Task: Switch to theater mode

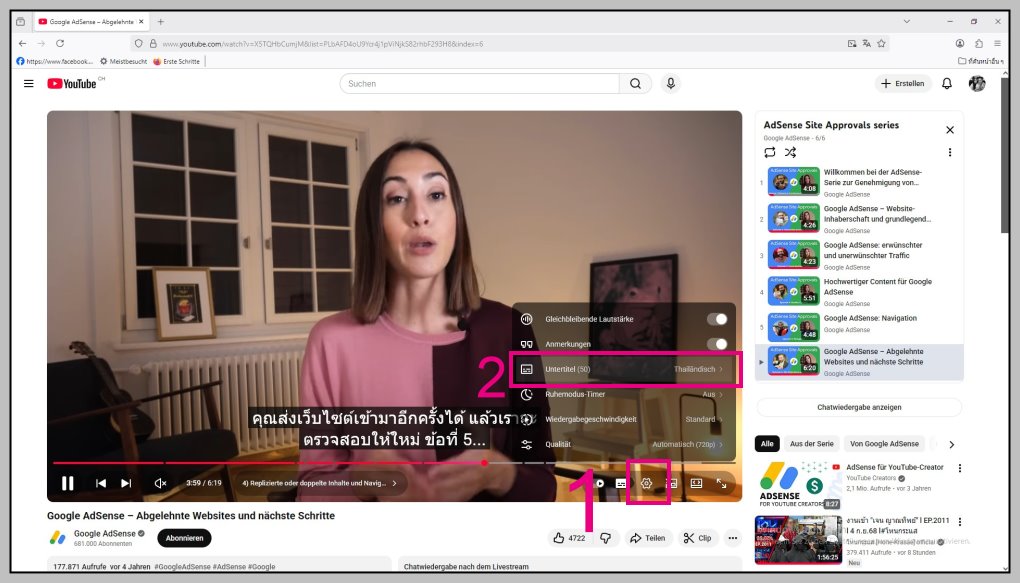Action: pyautogui.click(x=696, y=483)
